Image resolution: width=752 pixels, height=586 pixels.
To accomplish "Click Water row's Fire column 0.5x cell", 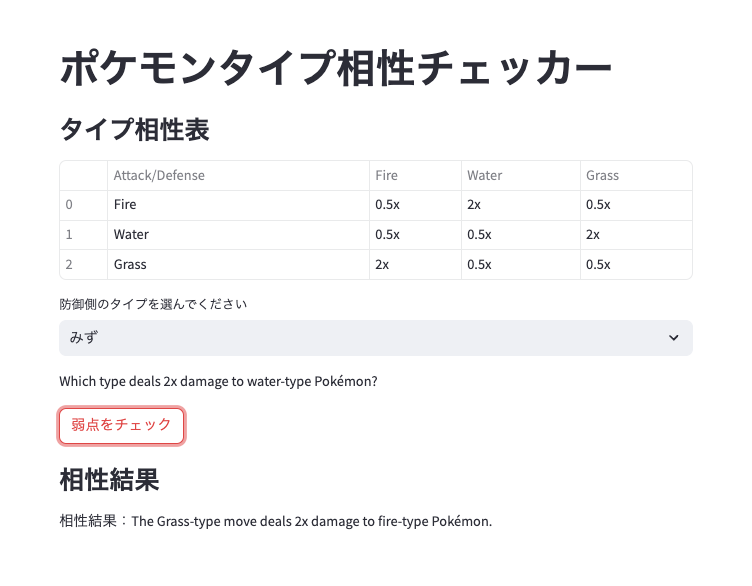I will tap(415, 235).
